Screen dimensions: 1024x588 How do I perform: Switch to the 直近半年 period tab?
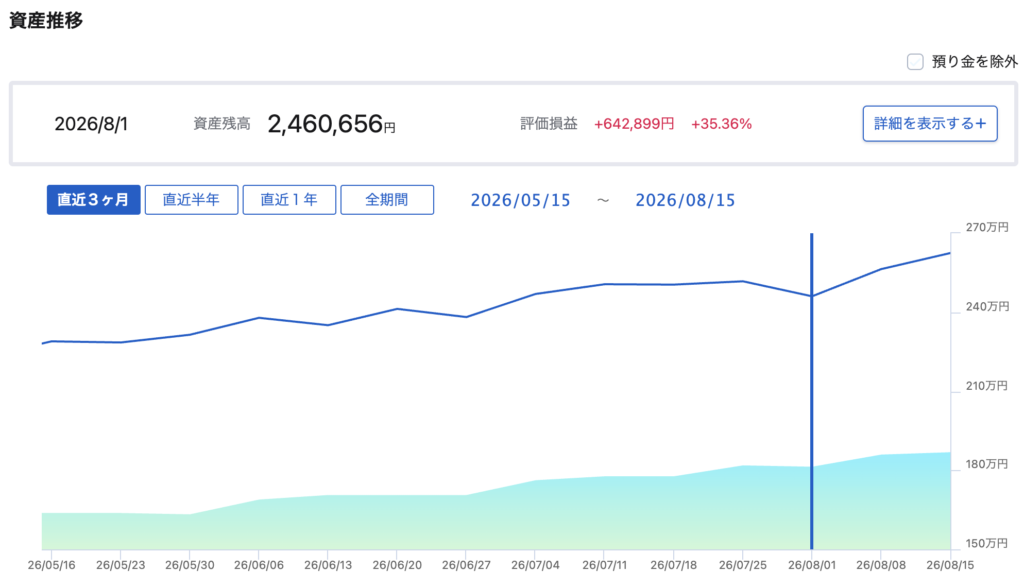[191, 200]
